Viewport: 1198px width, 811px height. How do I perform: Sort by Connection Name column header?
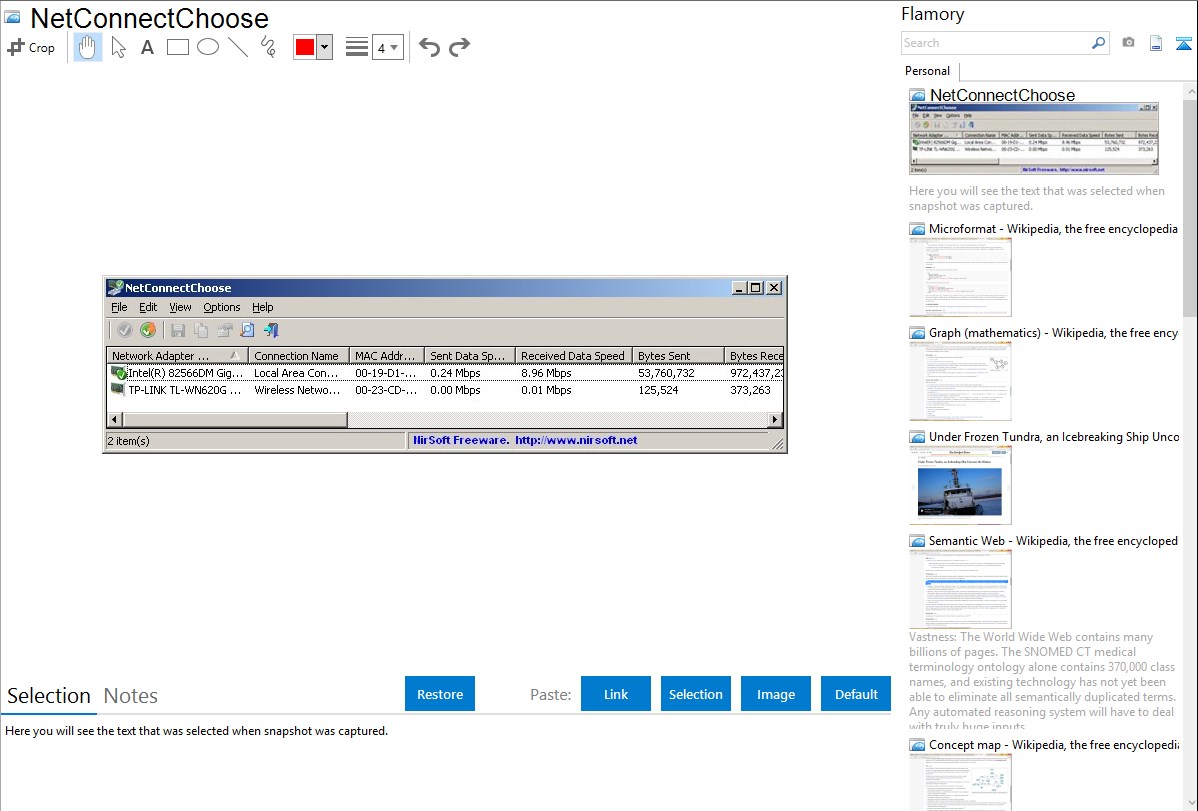299,355
